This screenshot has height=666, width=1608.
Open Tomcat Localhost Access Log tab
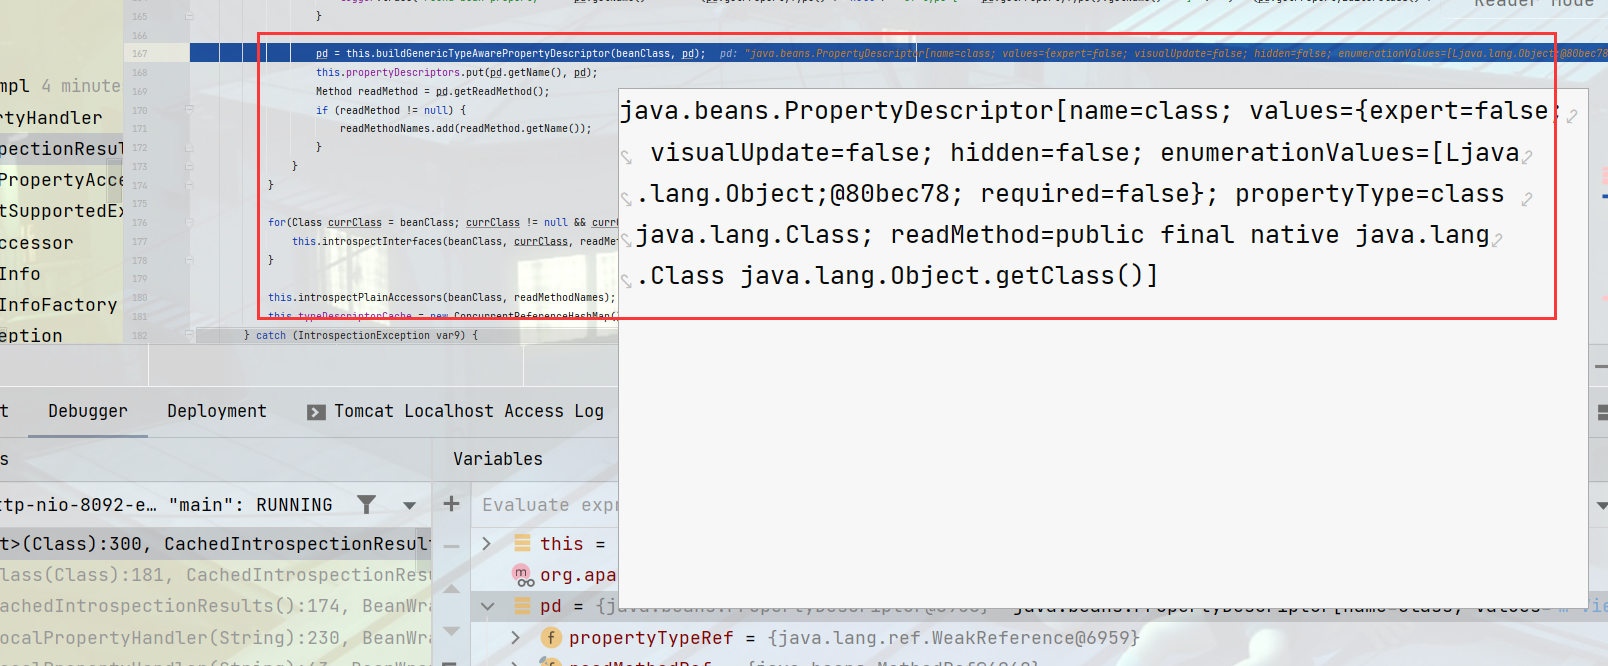(468, 411)
